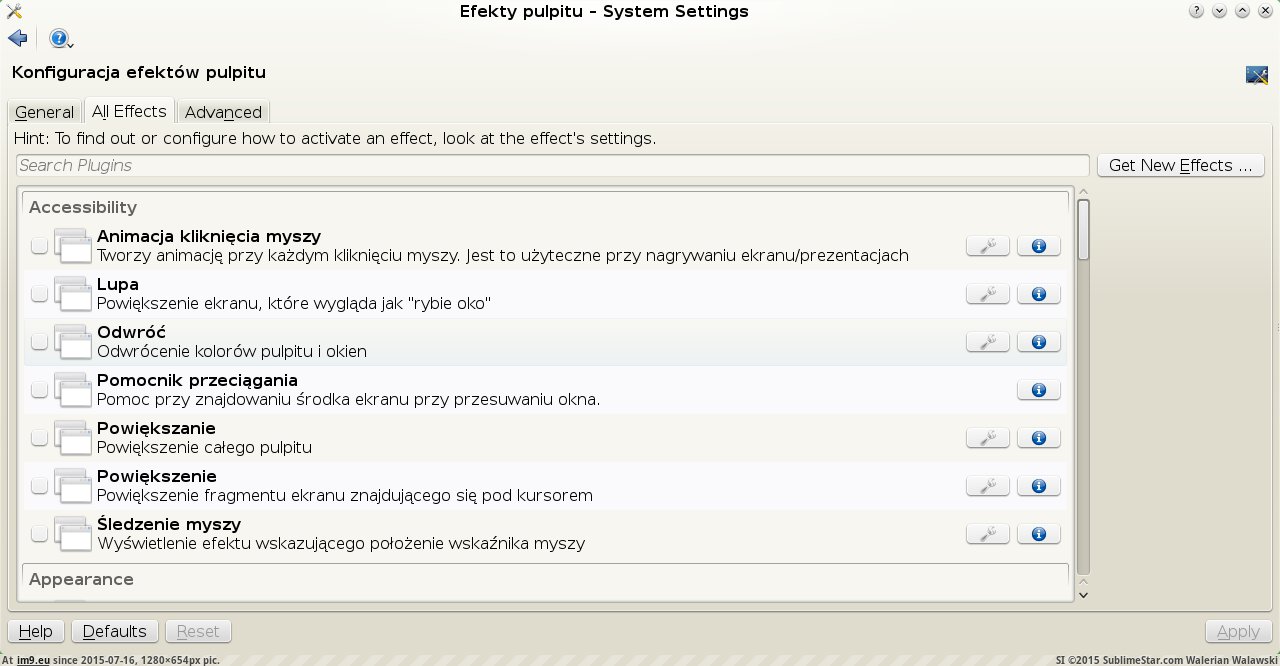Click the scroll down arrow of effects list

[1082, 594]
